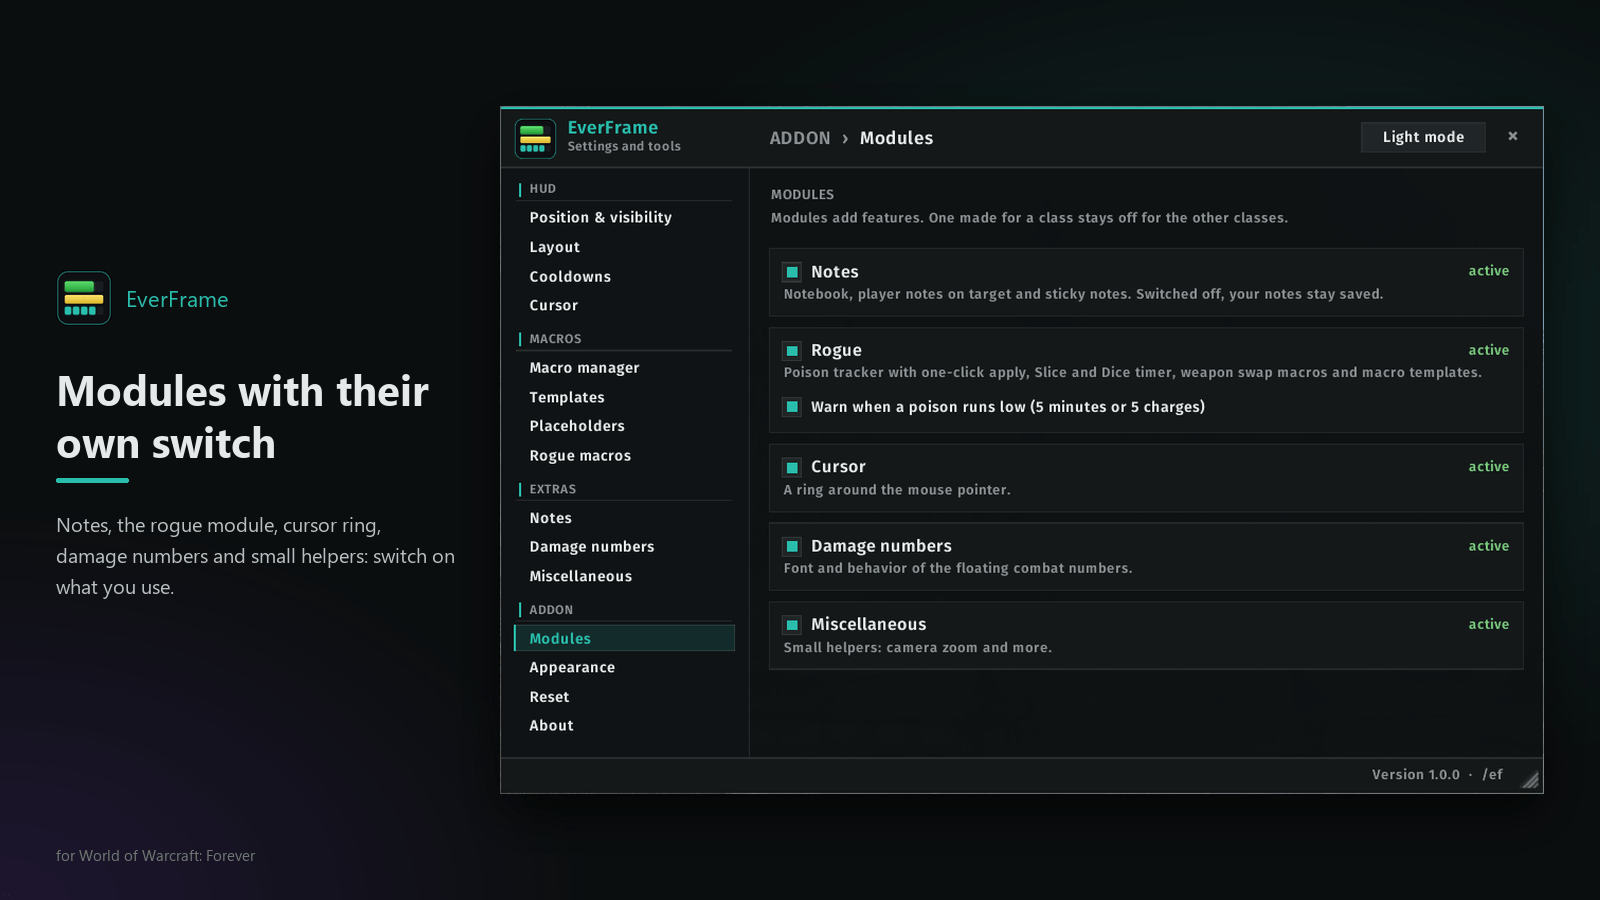Toggle the Notes module checkbox

pos(792,272)
